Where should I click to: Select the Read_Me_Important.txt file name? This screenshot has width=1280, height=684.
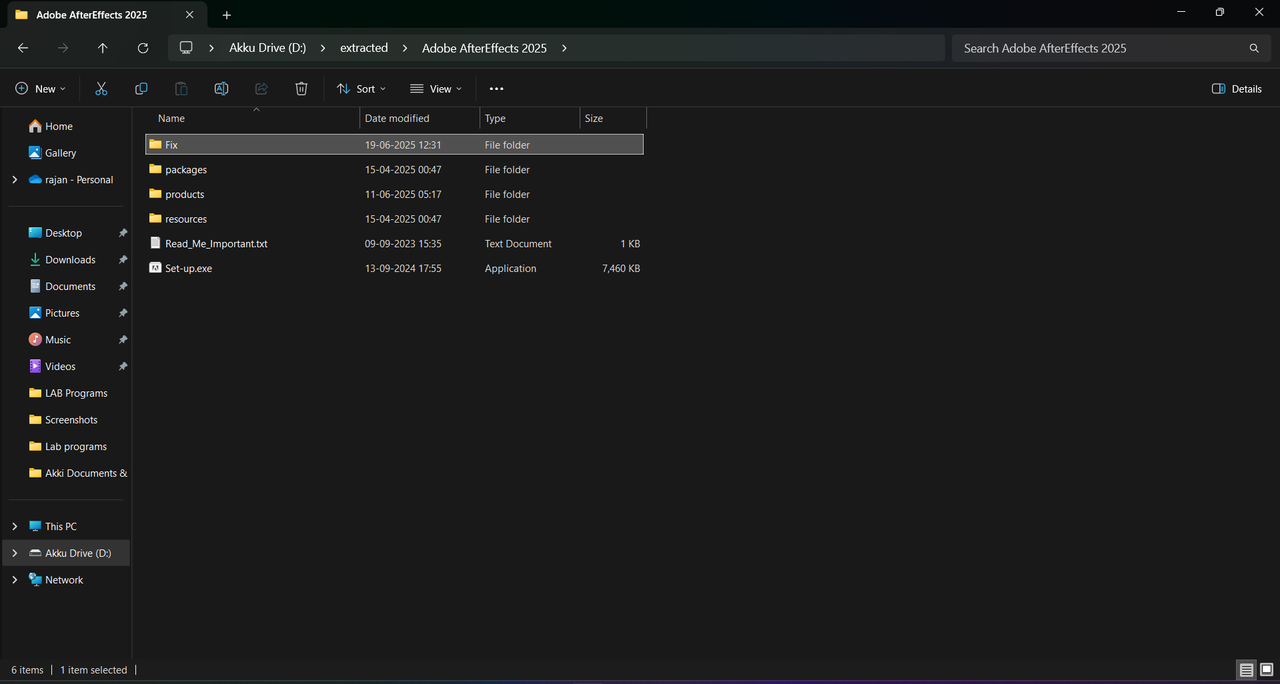click(216, 243)
